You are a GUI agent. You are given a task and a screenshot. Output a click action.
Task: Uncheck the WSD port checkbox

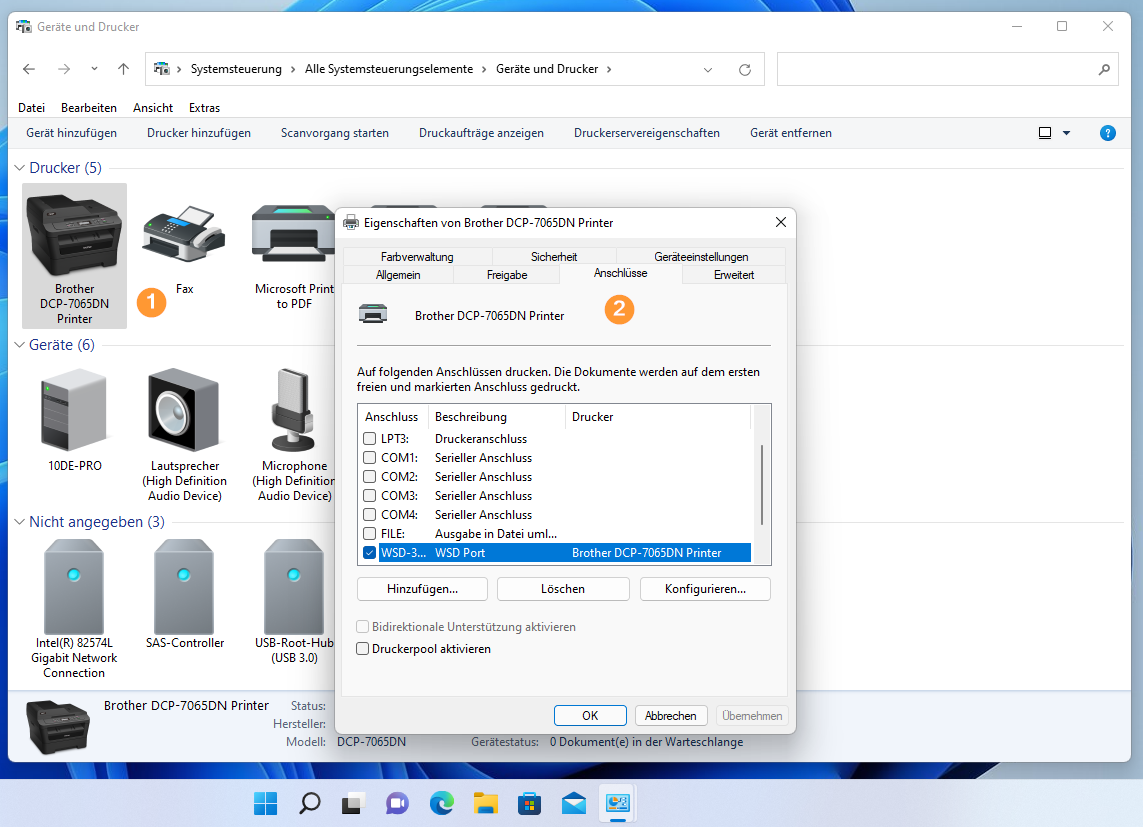pos(370,552)
